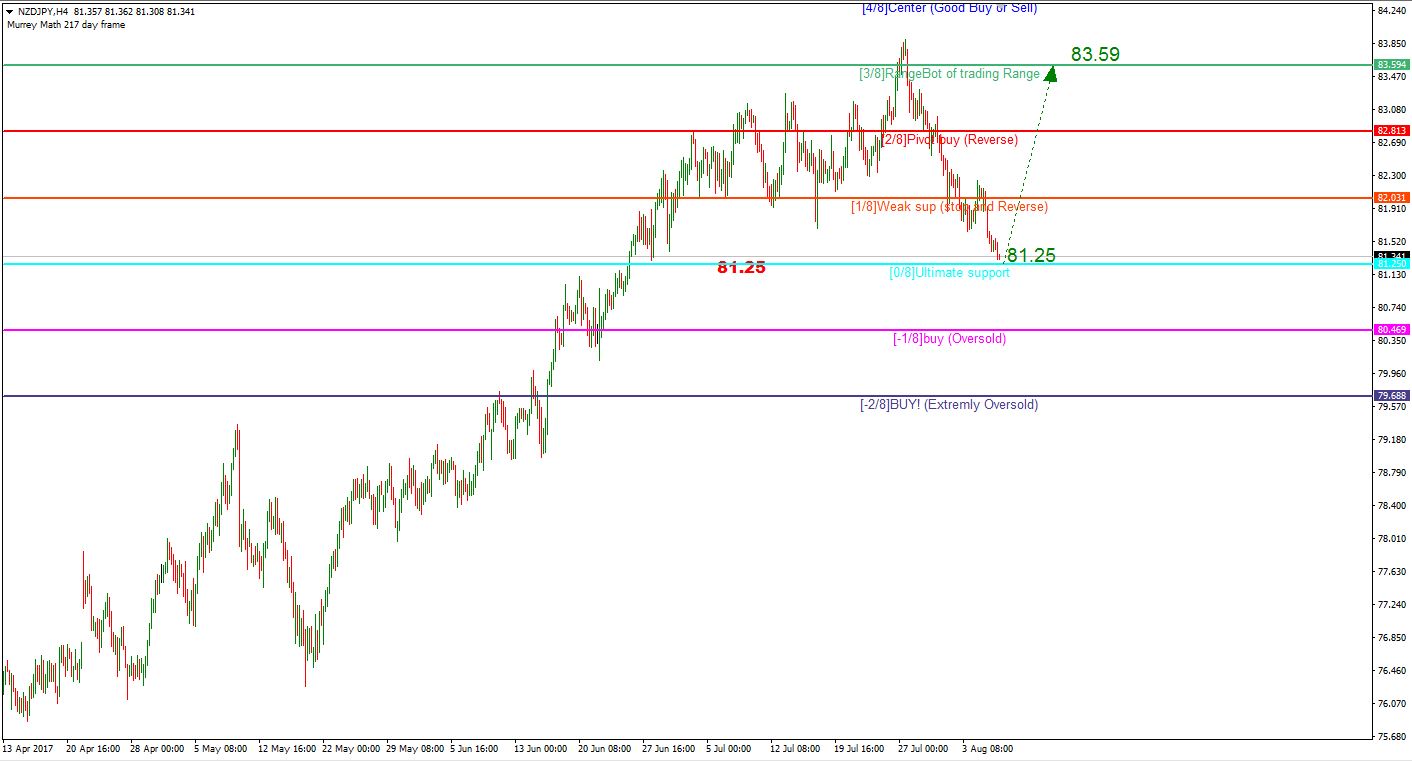Select the [4/8]Center (Good Buy or Sell) label

[x=949, y=9]
